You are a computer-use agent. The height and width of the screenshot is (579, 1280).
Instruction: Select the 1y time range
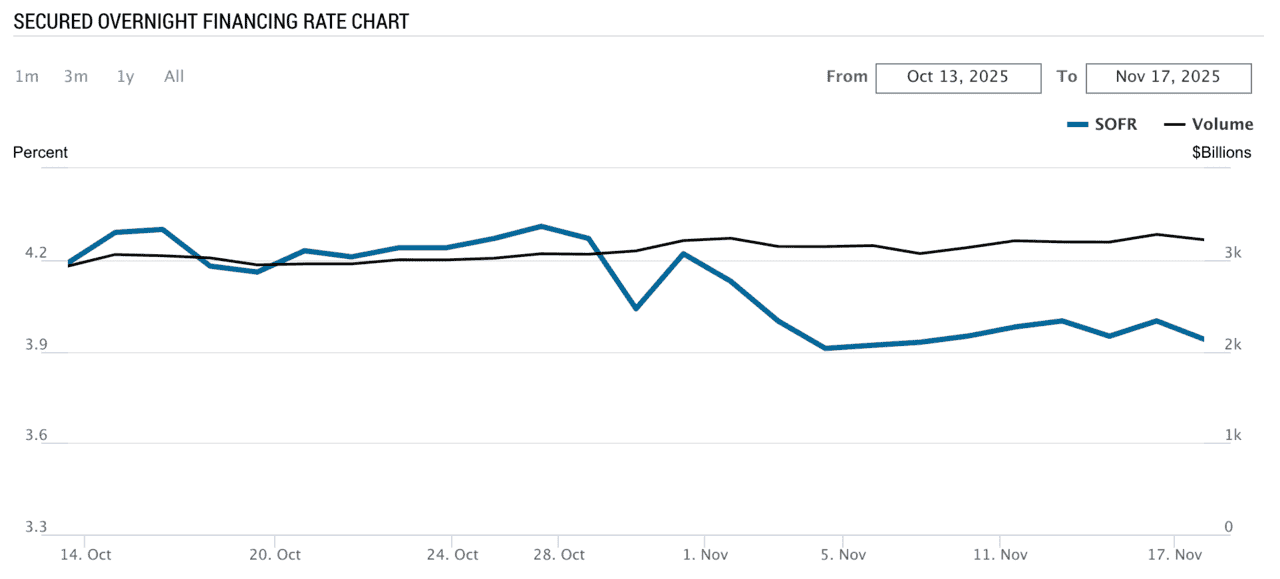(124, 76)
